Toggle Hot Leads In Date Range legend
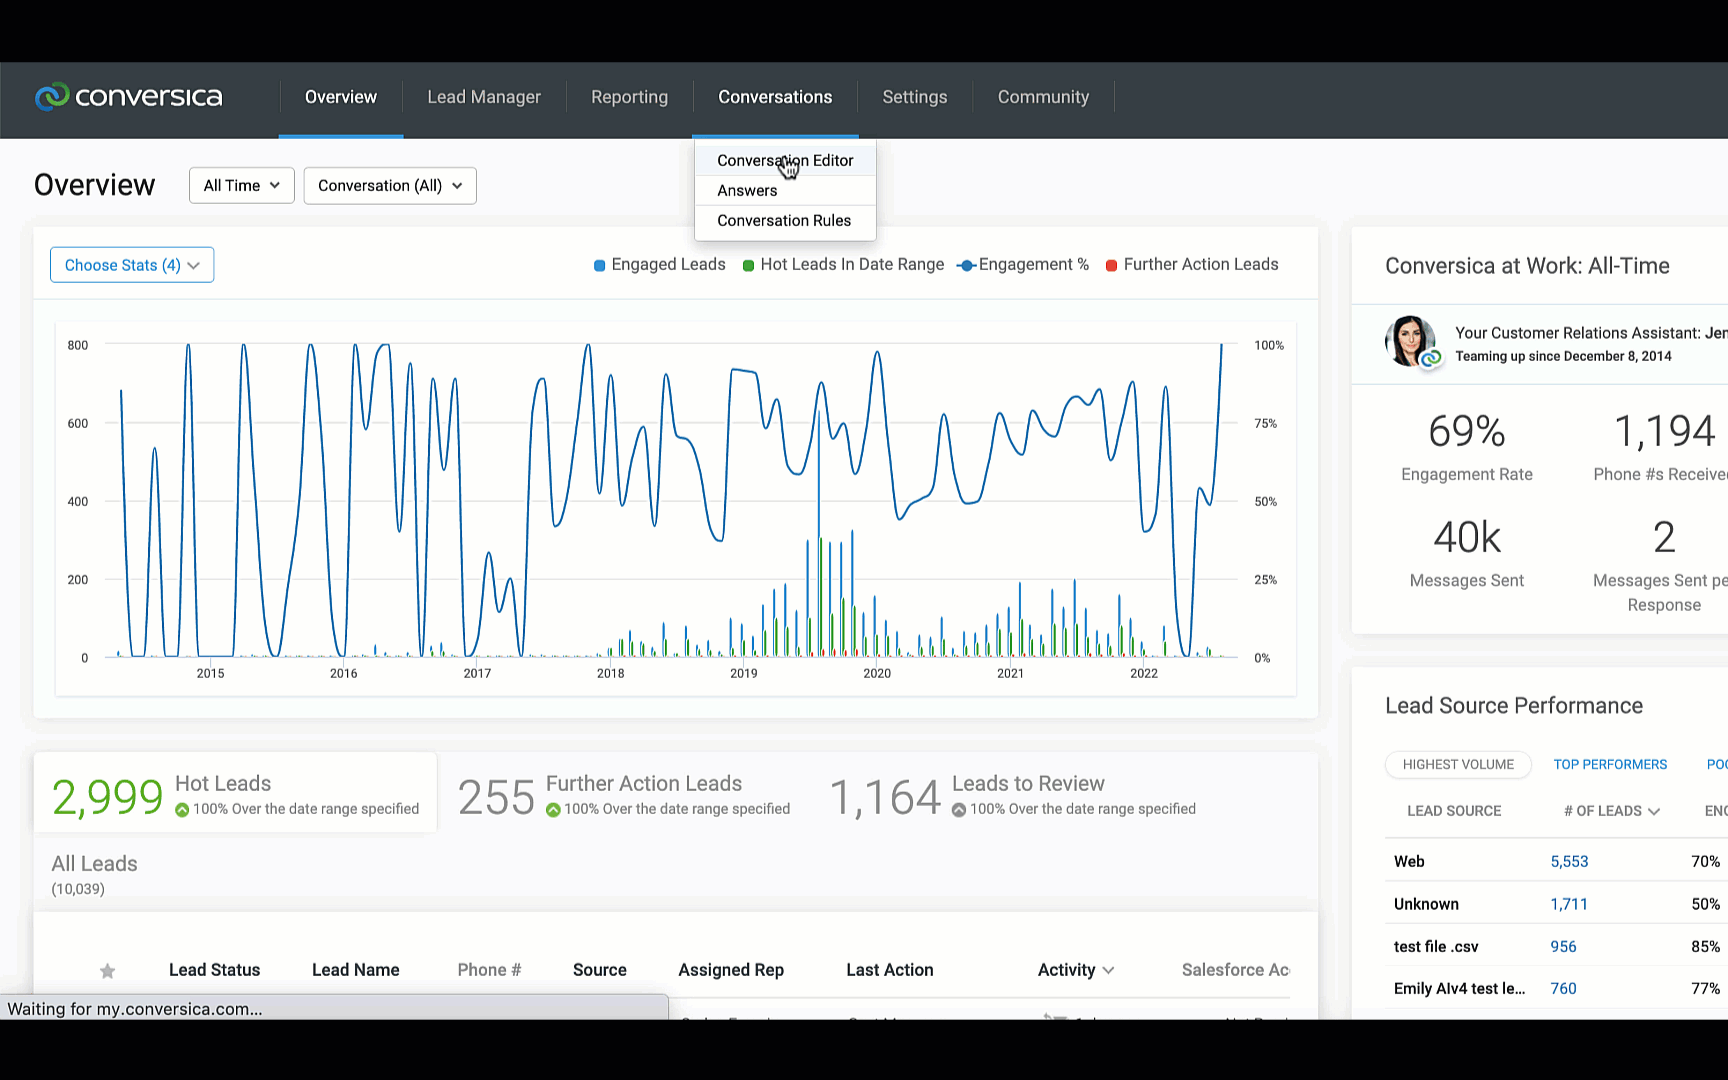 (x=843, y=265)
